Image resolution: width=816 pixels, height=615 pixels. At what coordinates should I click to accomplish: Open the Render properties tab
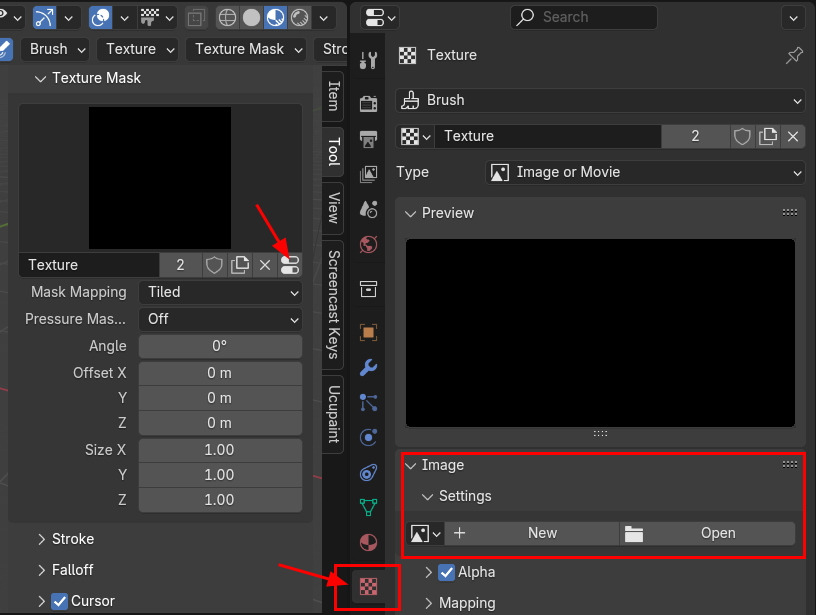[x=368, y=104]
